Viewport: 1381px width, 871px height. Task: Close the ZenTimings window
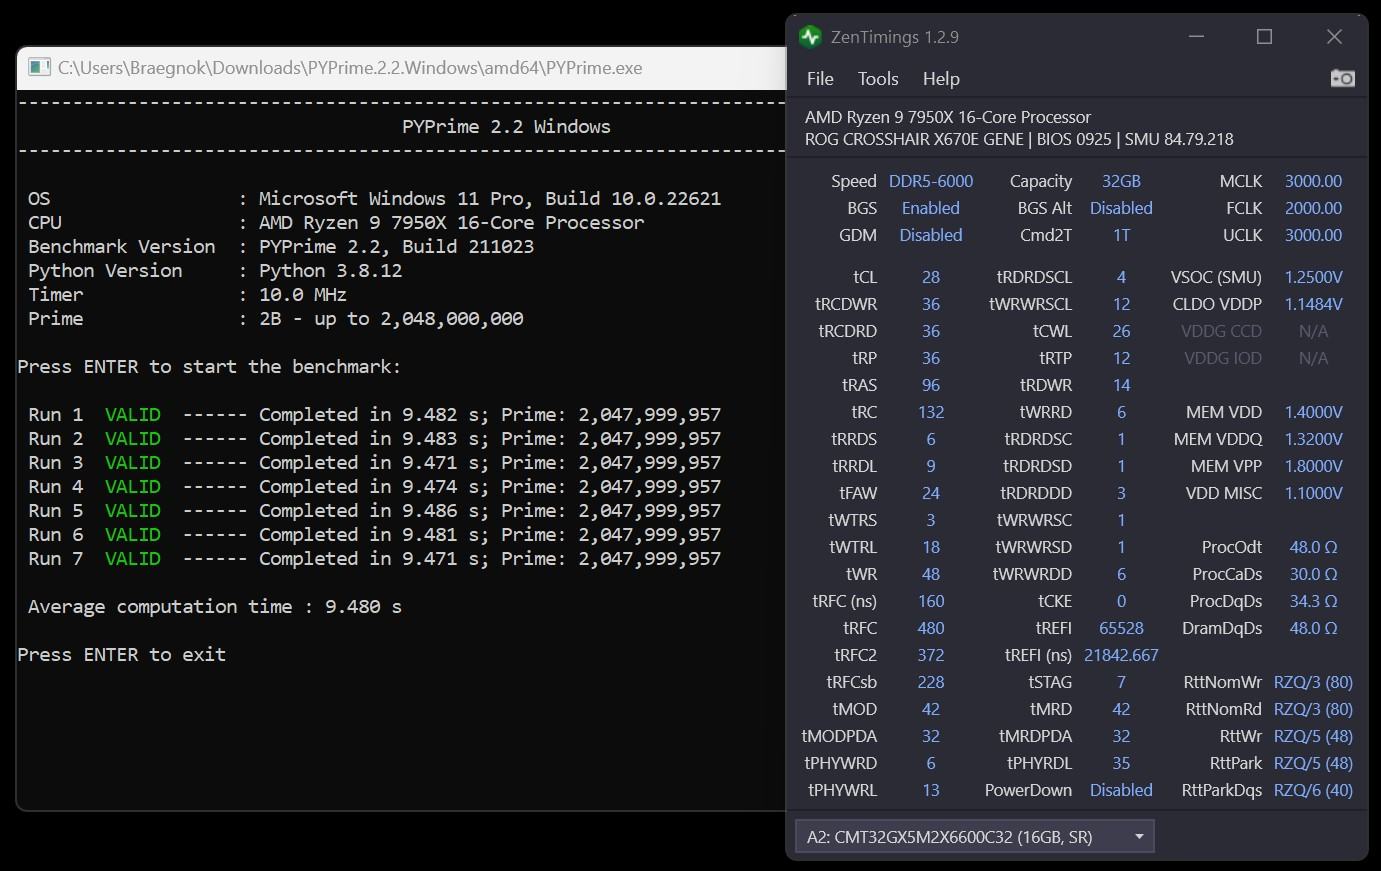click(1334, 37)
